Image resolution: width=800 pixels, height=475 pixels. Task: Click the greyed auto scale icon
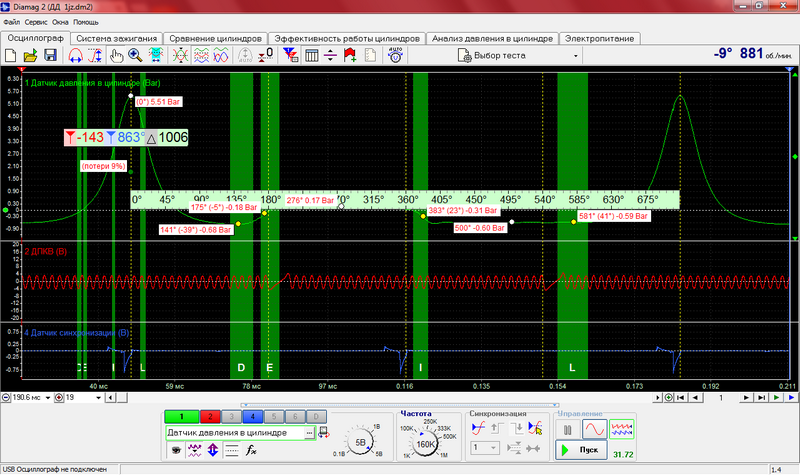[245, 55]
